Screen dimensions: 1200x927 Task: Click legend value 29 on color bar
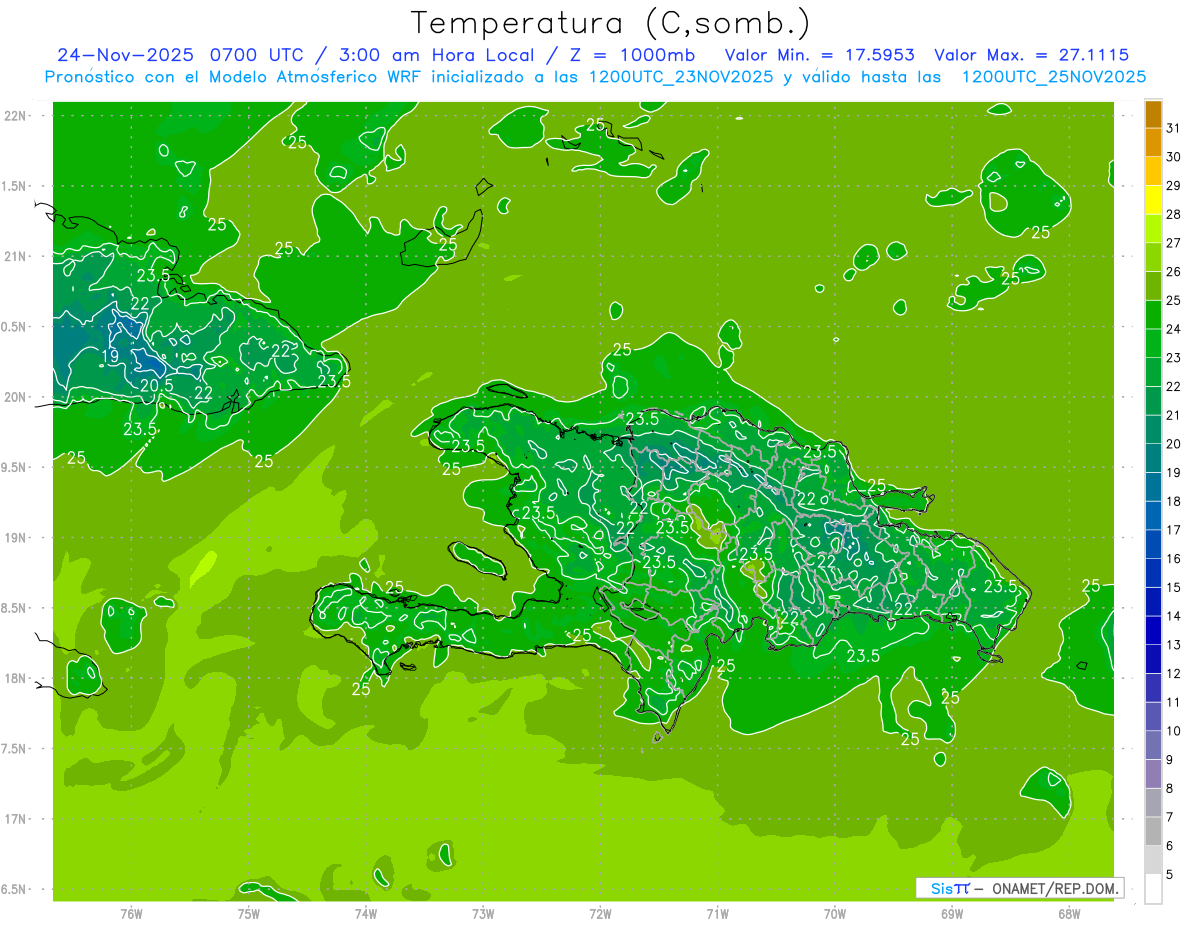tap(1174, 185)
